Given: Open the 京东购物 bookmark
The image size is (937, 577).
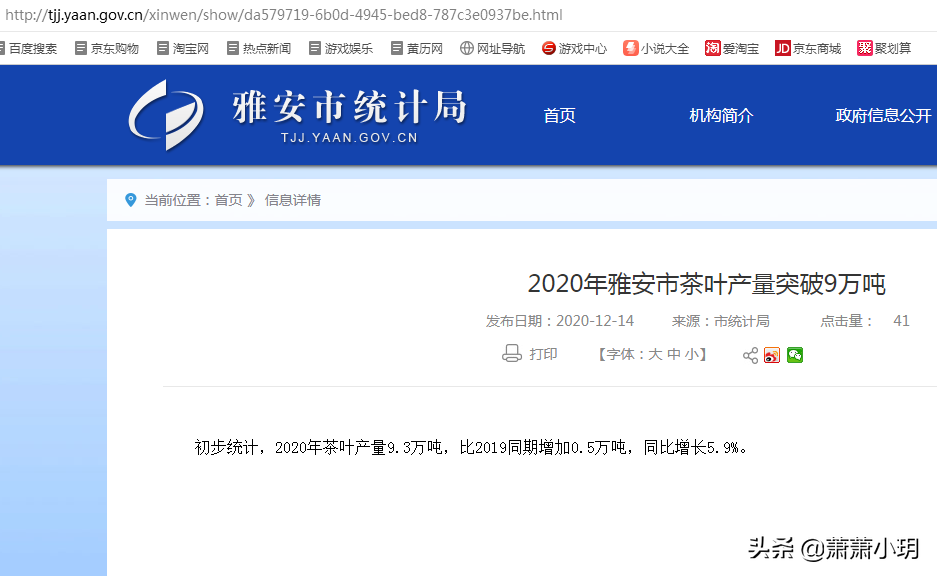Looking at the screenshot, I should pyautogui.click(x=107, y=48).
